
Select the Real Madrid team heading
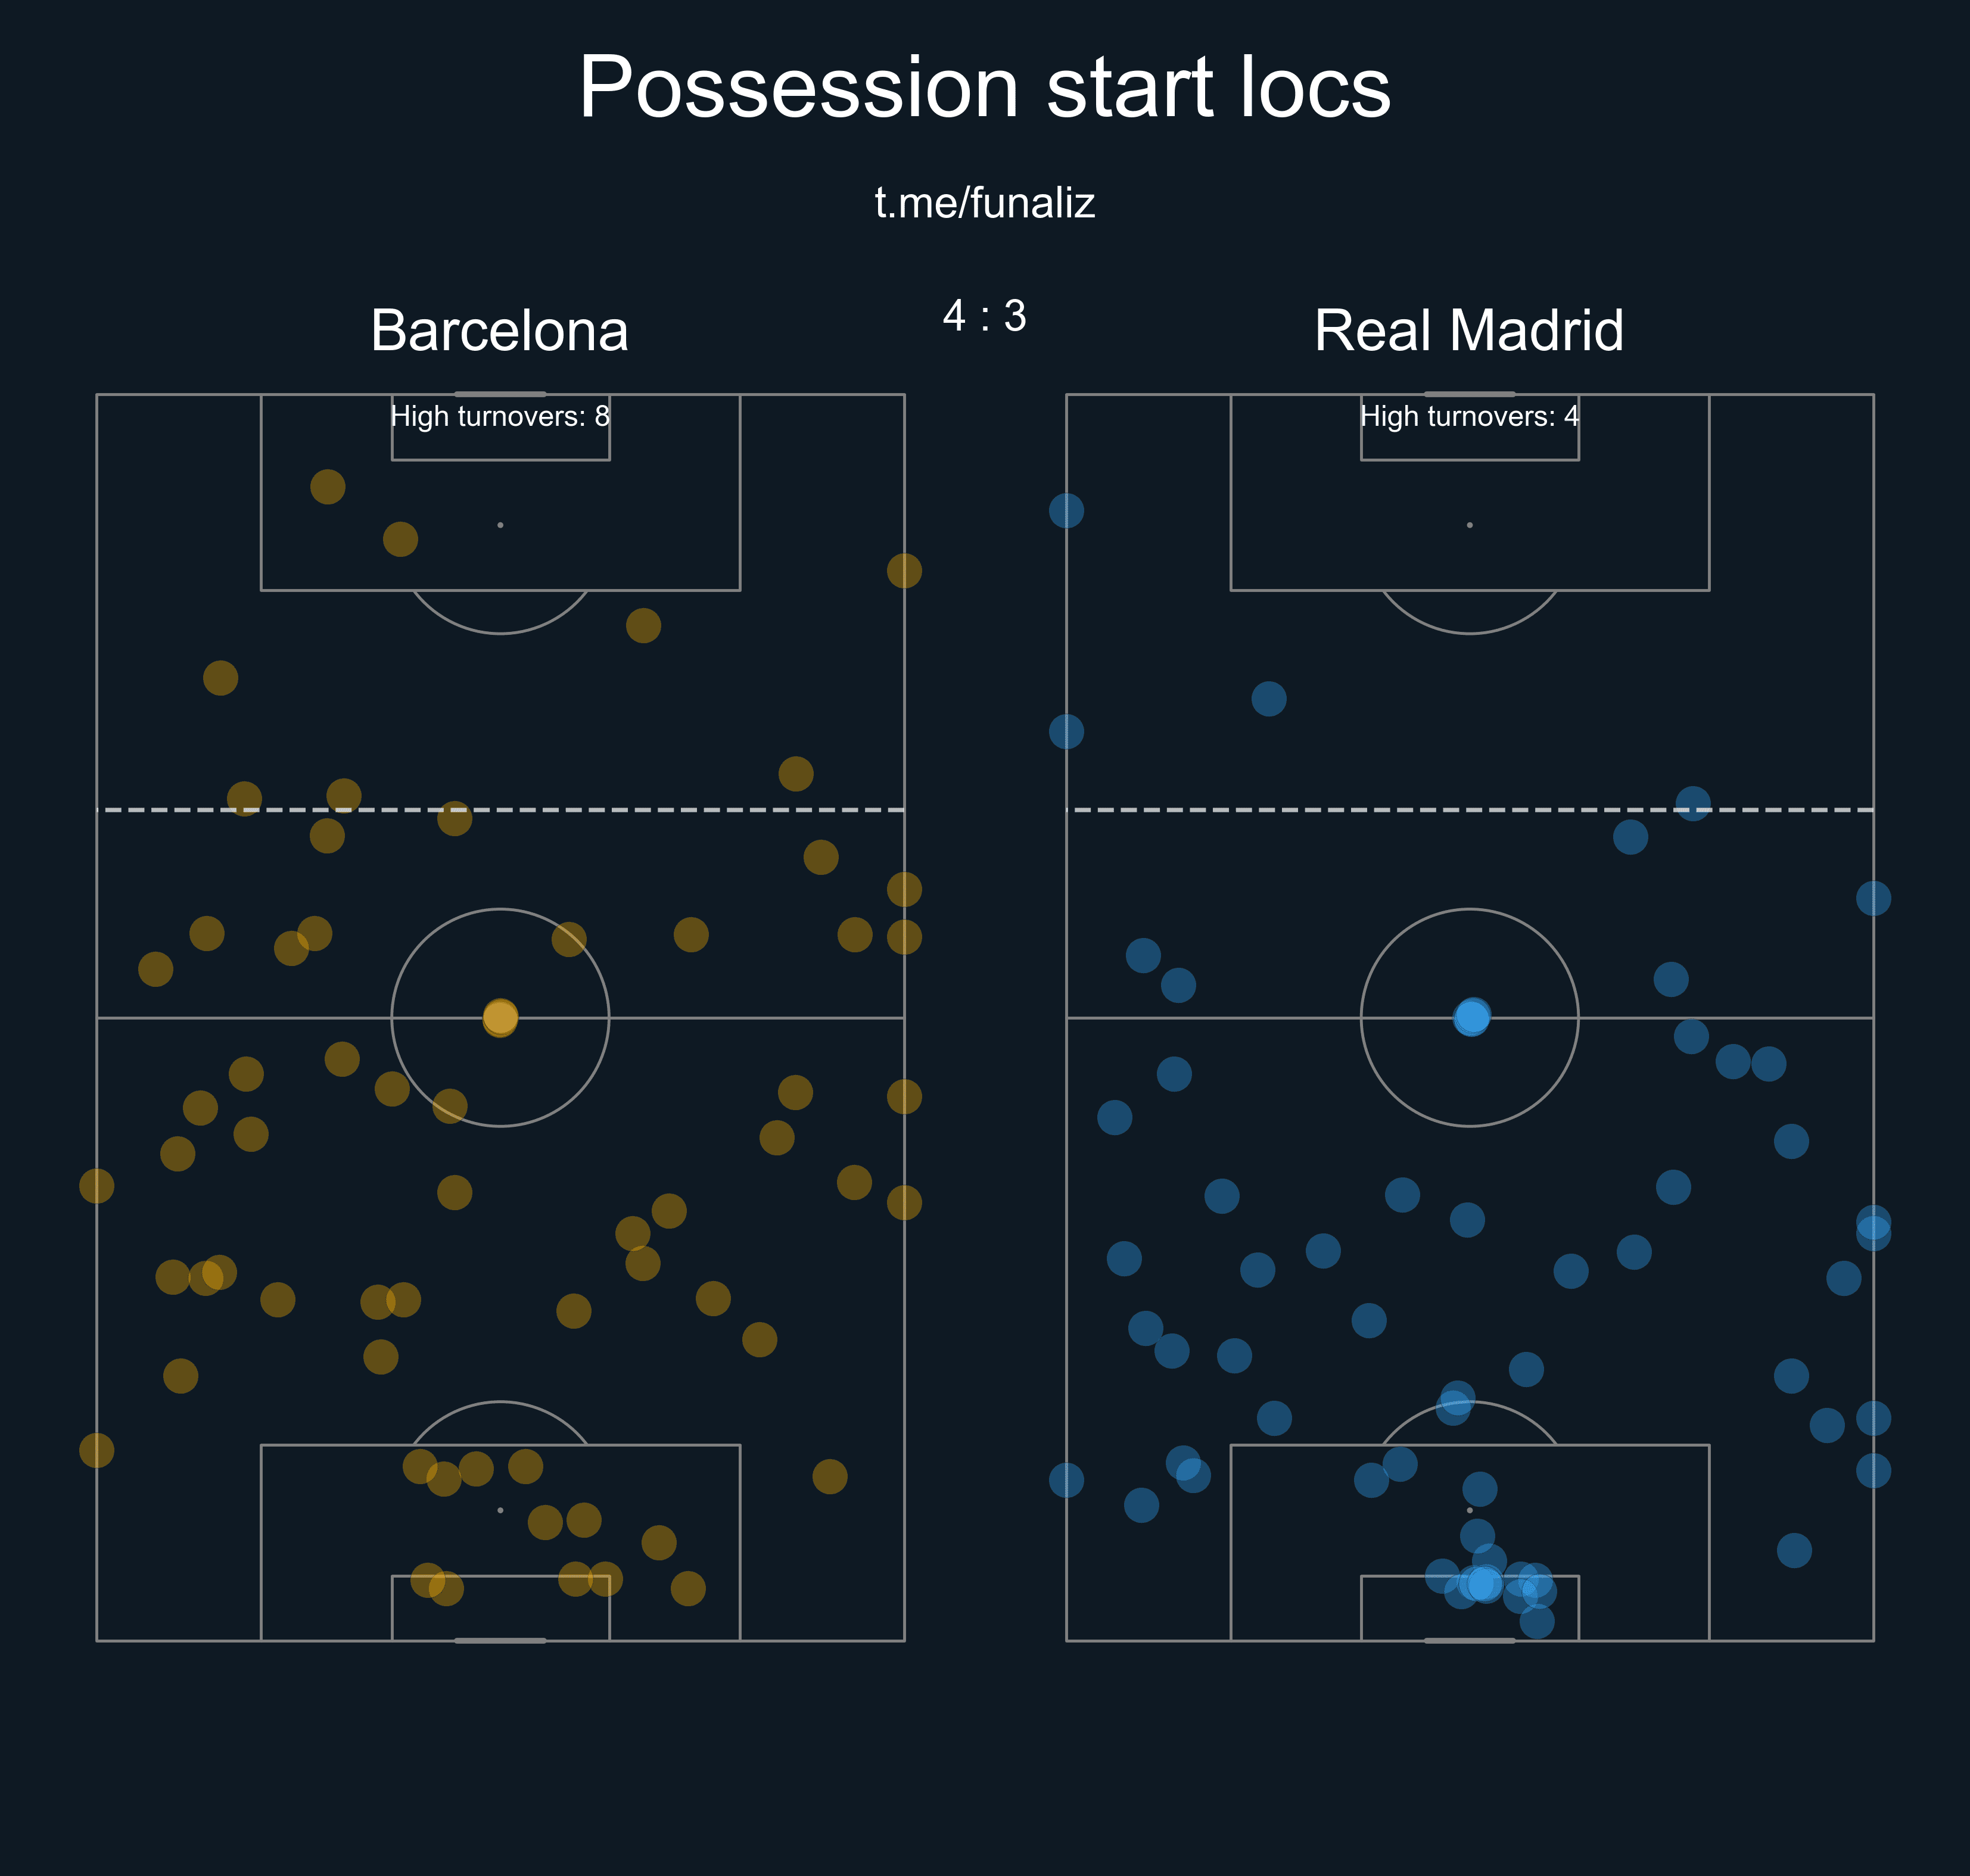click(1468, 330)
